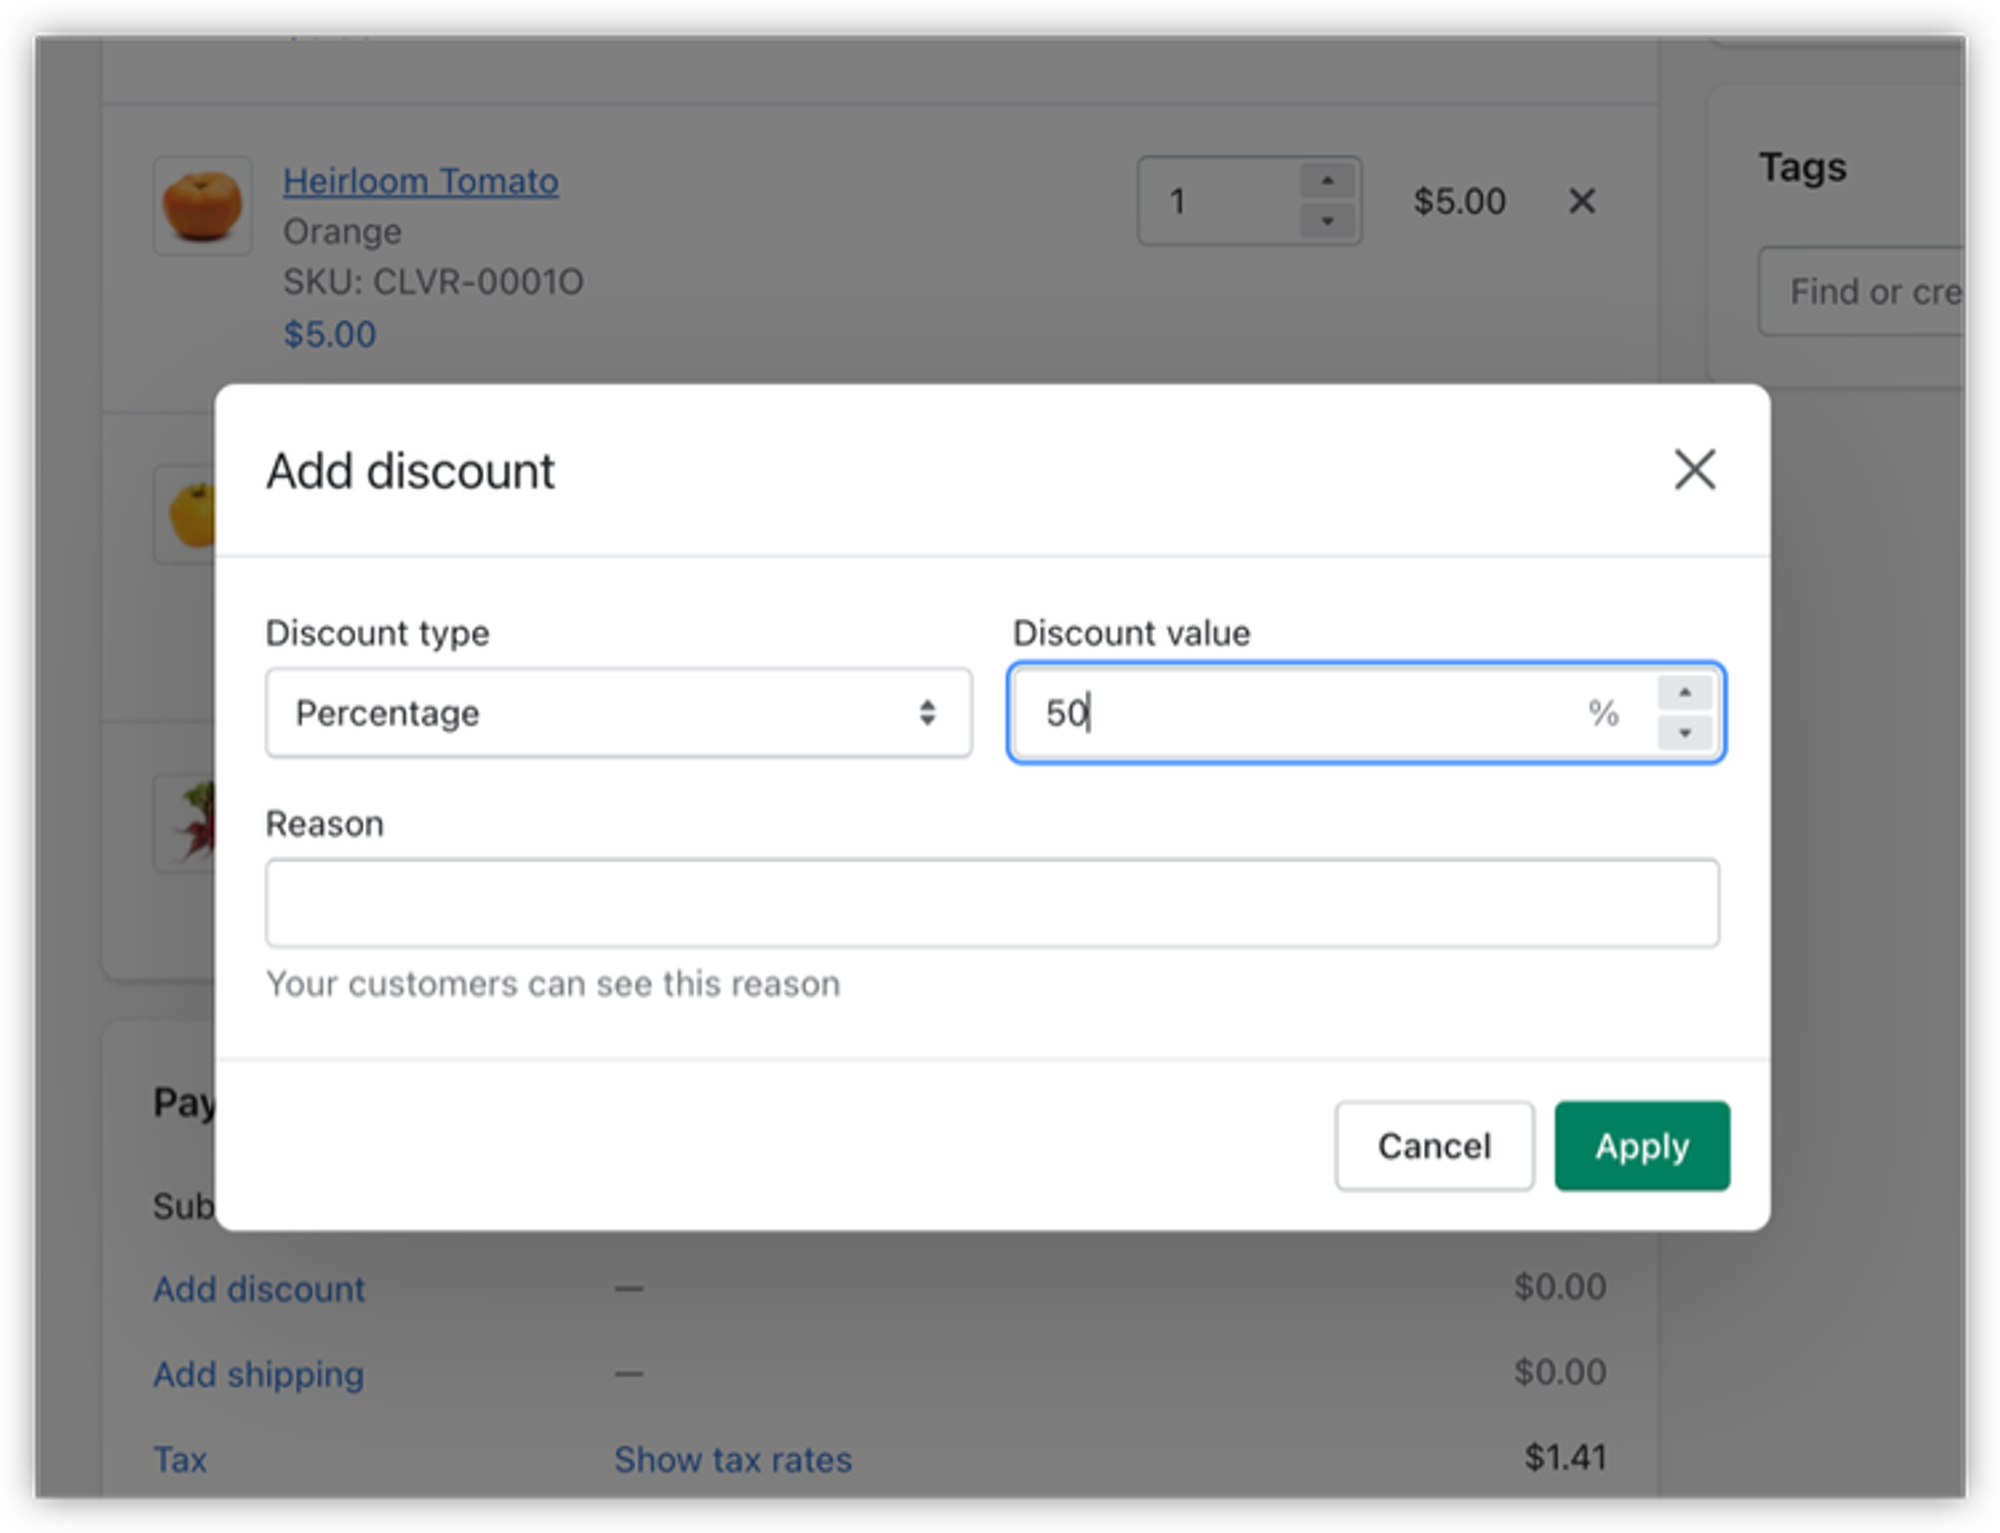Decrease Heirloom Tomato quantity by one
Image resolution: width=2000 pixels, height=1533 pixels.
(x=1327, y=221)
